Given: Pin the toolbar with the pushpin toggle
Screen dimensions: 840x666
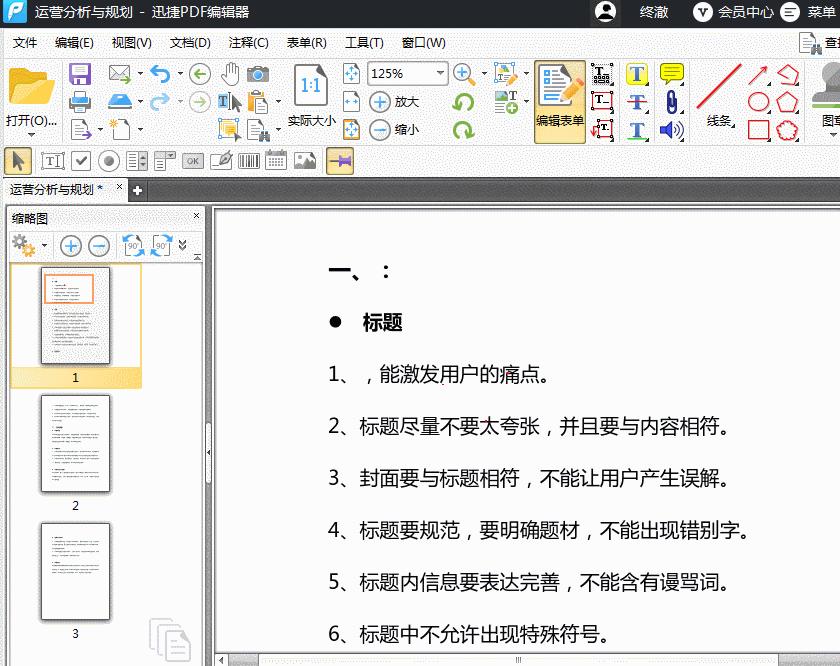Looking at the screenshot, I should (339, 160).
